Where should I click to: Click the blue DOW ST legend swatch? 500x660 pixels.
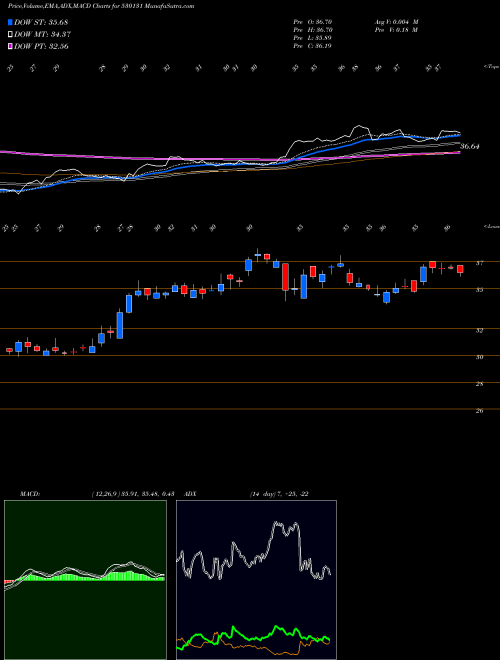(10, 22)
